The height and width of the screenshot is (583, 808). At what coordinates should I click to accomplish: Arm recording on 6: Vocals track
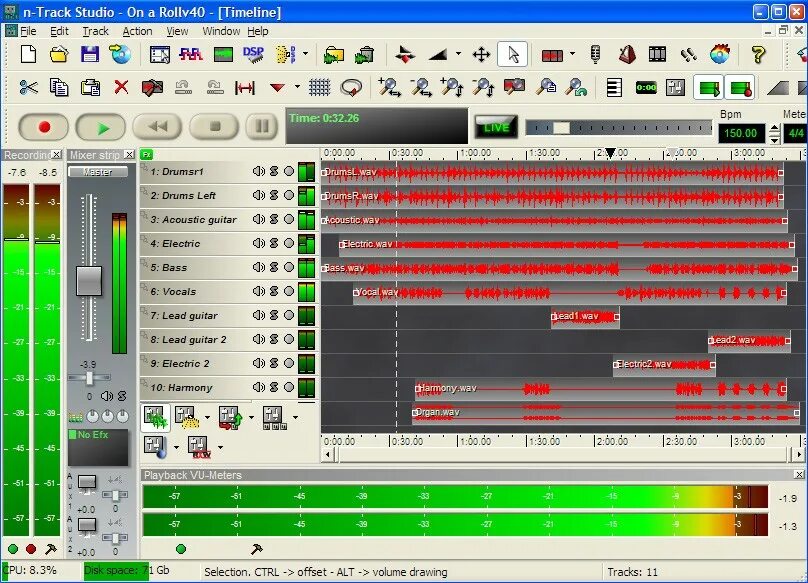click(289, 291)
